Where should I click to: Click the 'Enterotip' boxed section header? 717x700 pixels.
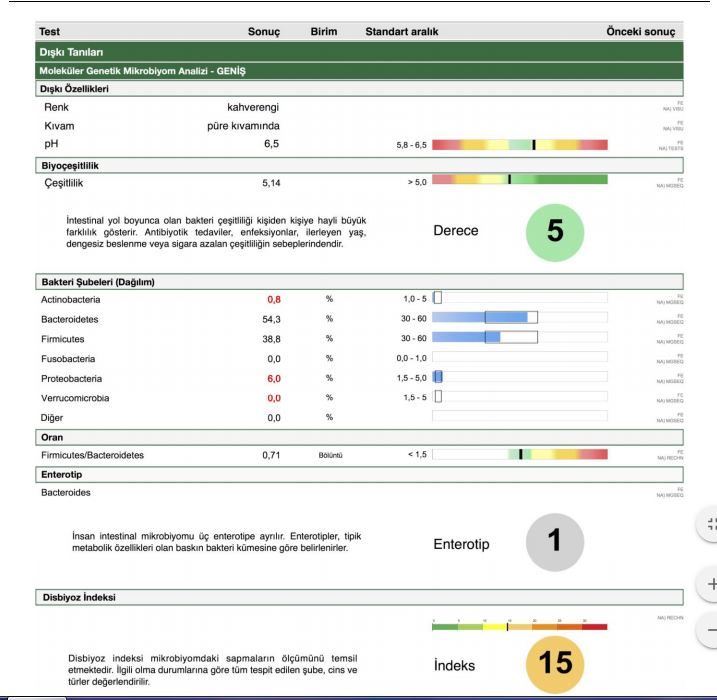pyautogui.click(x=359, y=475)
